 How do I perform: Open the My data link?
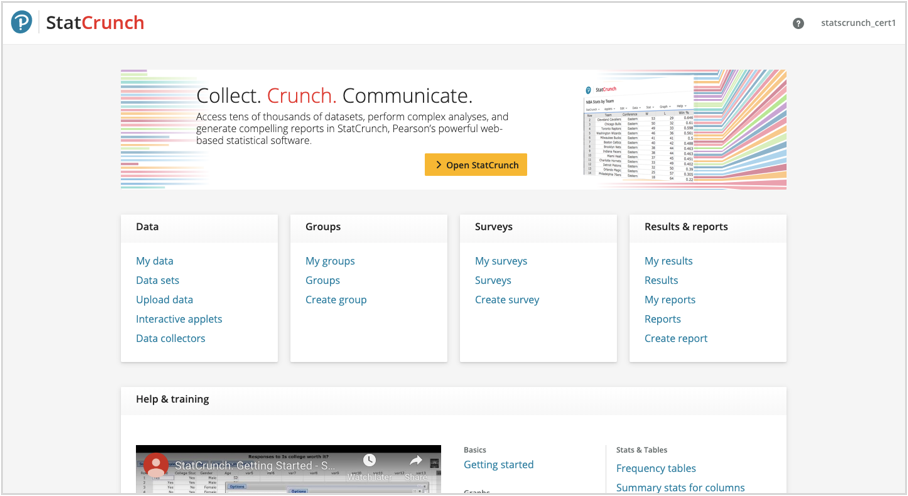154,261
